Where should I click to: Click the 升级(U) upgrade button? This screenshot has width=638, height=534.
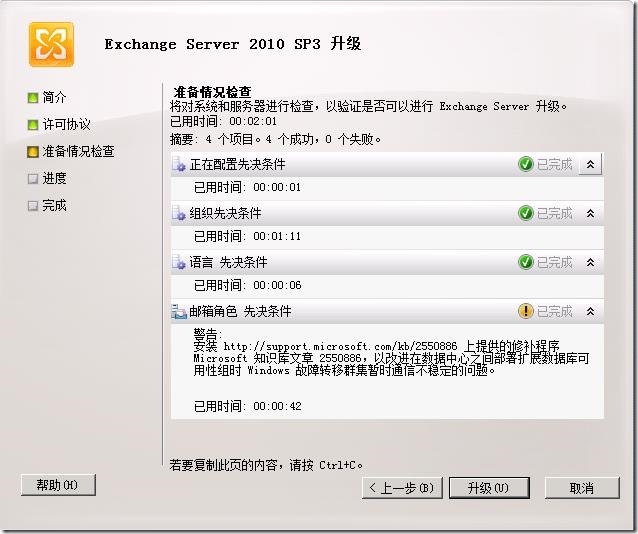pos(489,488)
